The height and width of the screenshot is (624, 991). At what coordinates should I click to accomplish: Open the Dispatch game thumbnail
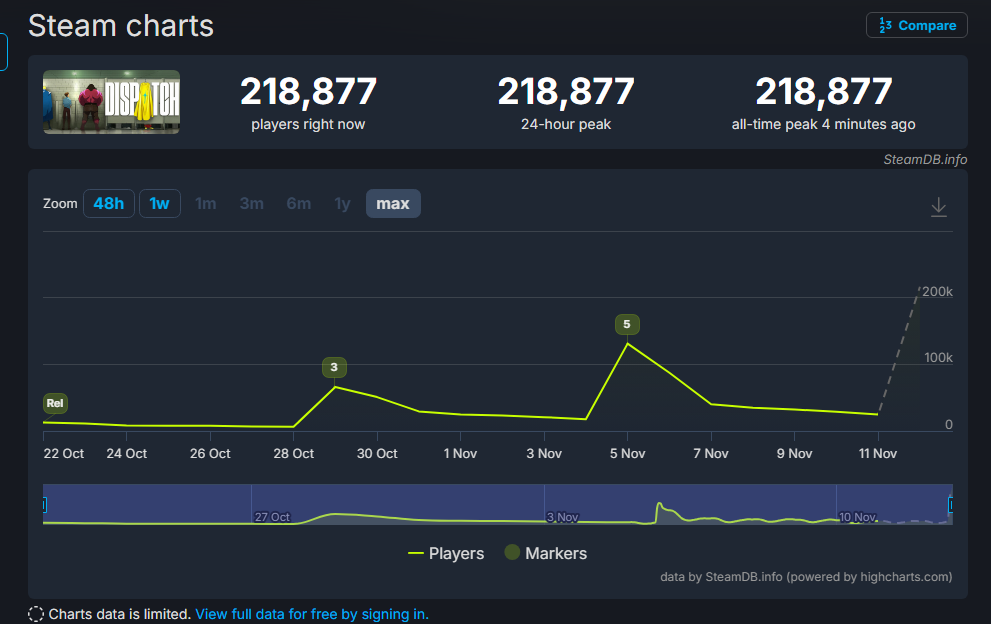(111, 102)
